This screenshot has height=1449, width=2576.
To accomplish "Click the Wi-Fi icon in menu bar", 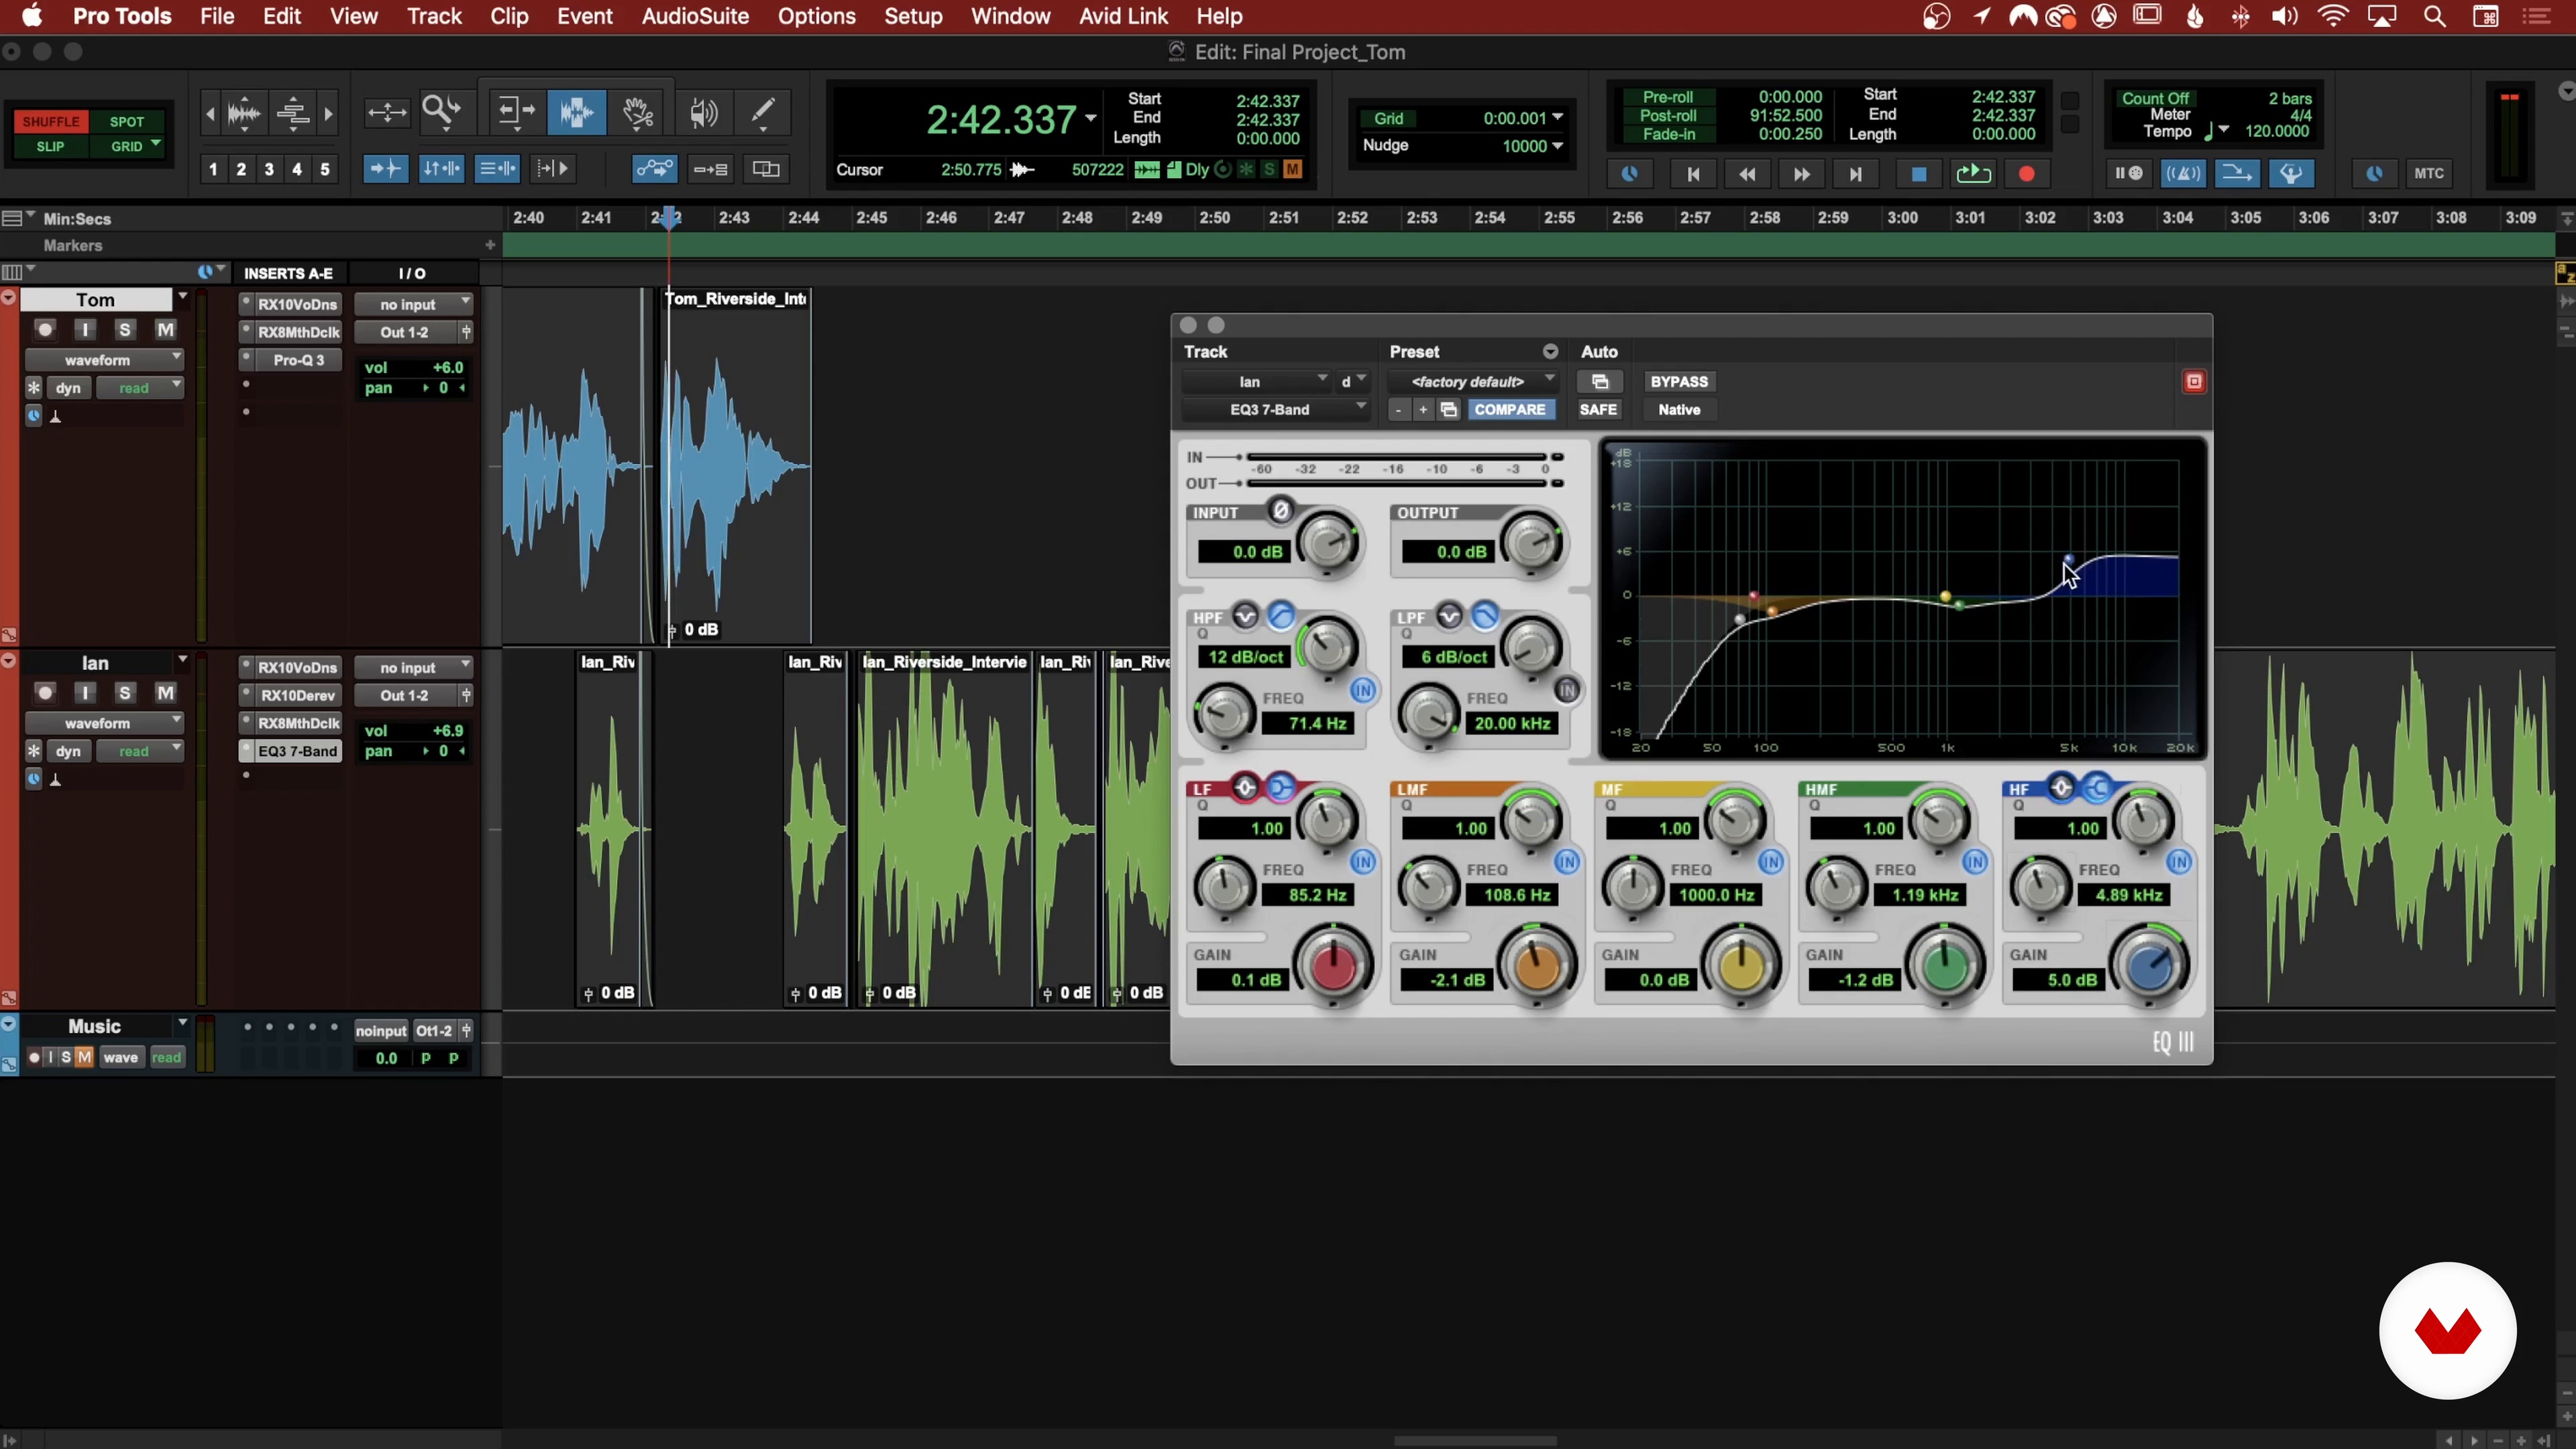I will 2333,16.
